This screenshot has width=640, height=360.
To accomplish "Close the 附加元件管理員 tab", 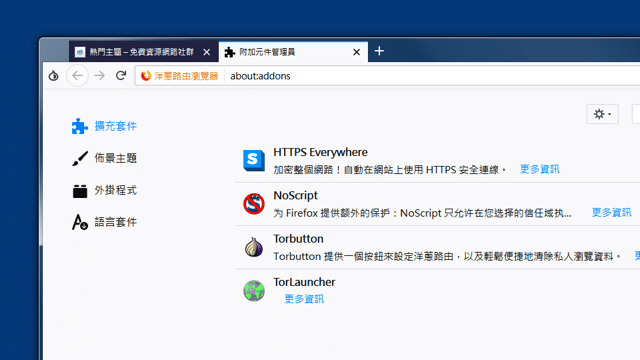I will coord(356,52).
